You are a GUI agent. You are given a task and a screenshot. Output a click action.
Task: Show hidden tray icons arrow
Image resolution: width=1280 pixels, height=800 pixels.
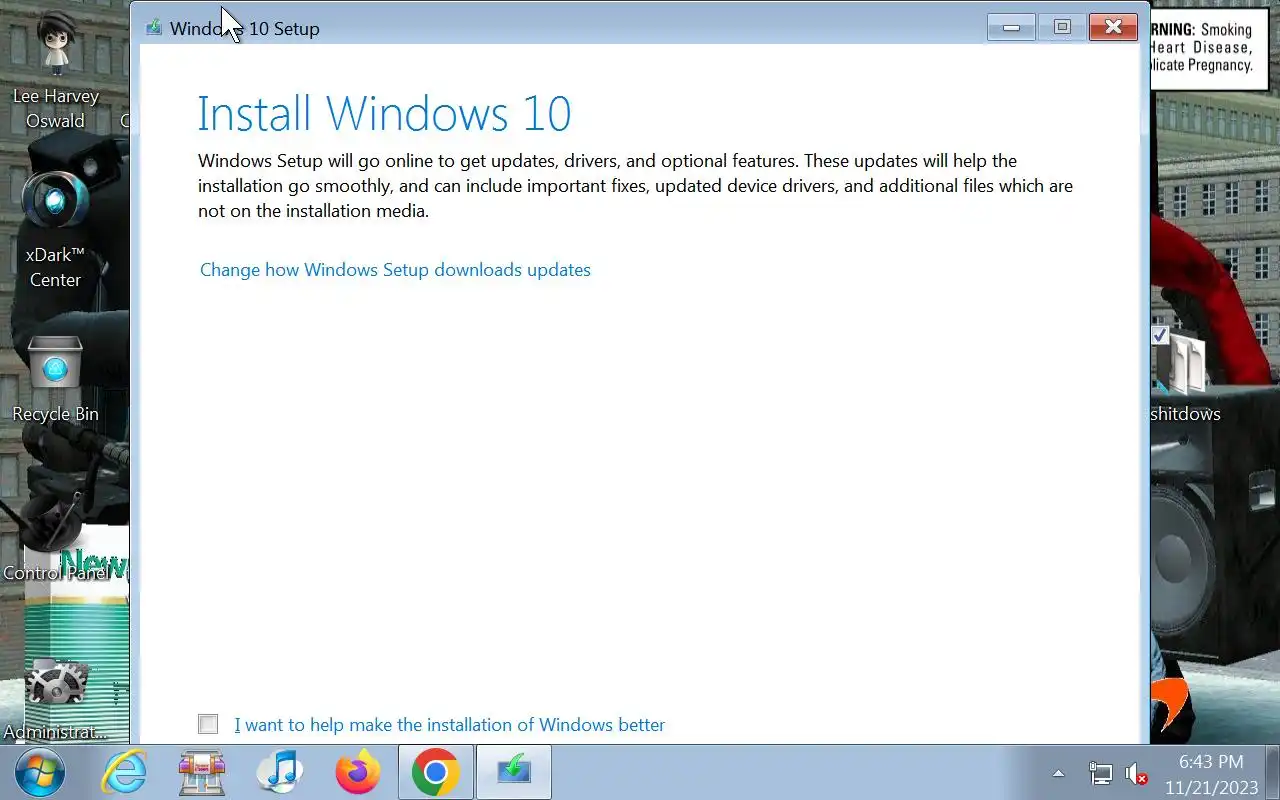(x=1058, y=773)
